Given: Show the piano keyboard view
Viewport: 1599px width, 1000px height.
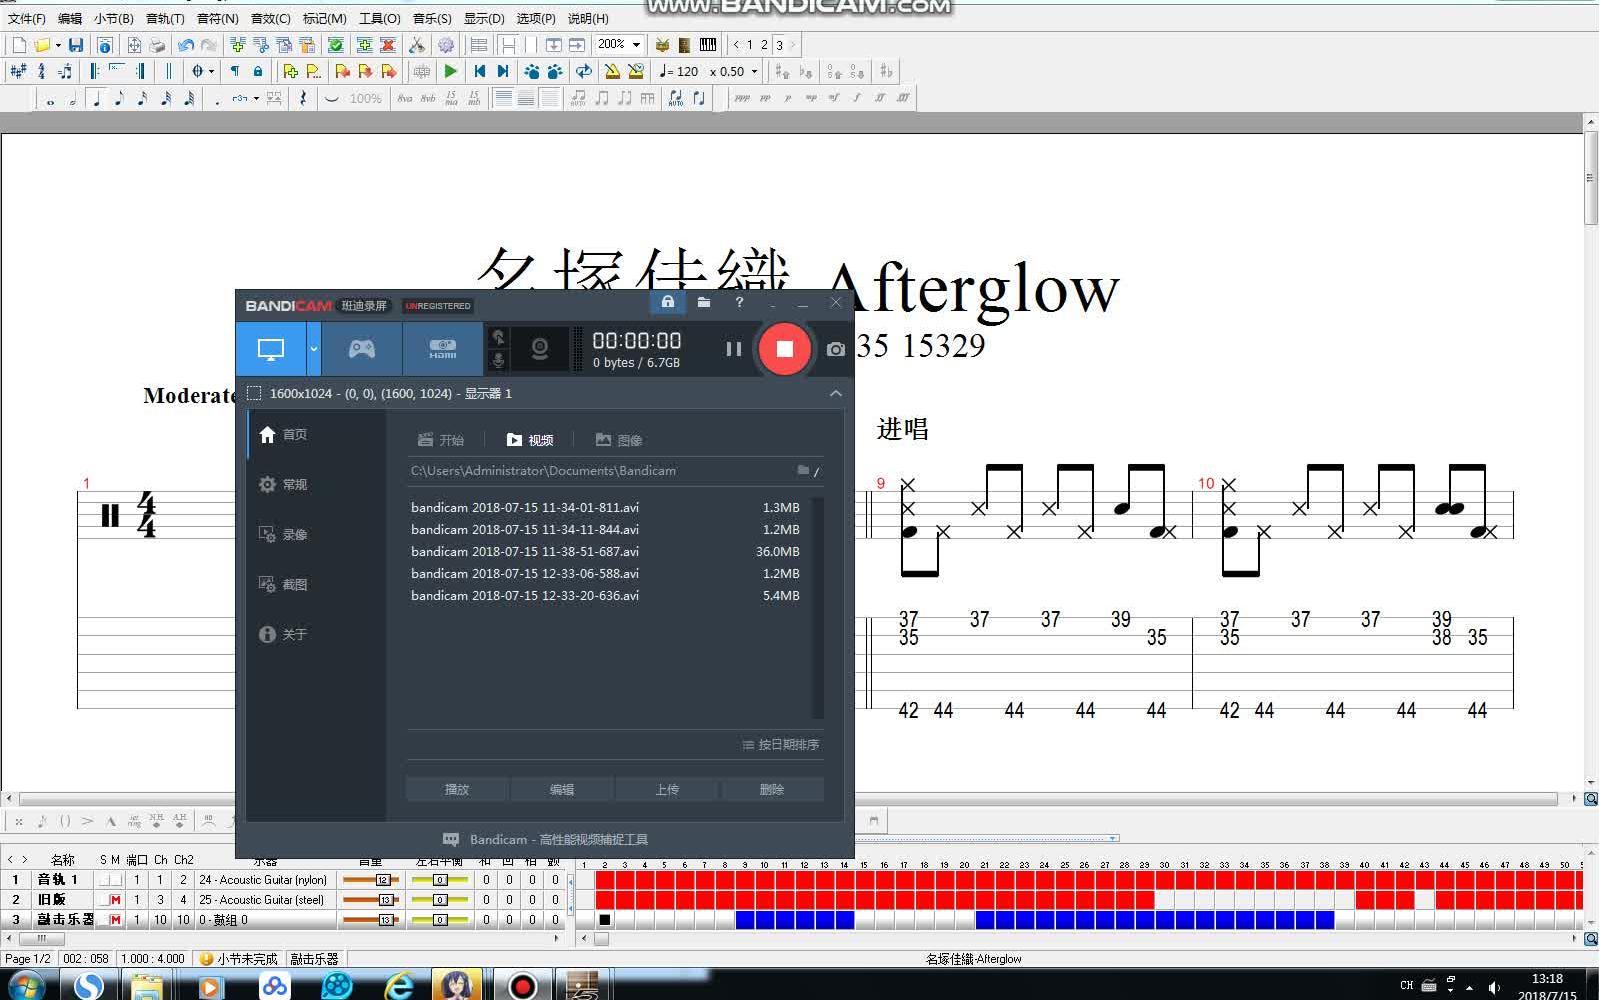Looking at the screenshot, I should coord(708,45).
